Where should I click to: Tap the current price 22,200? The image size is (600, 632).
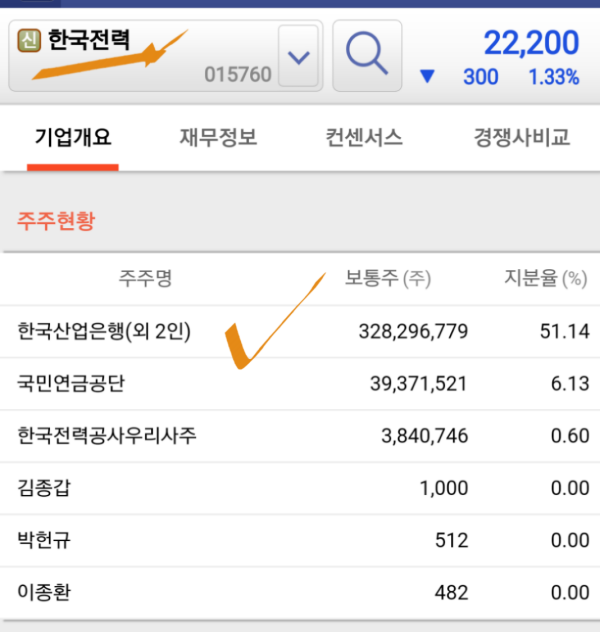531,43
